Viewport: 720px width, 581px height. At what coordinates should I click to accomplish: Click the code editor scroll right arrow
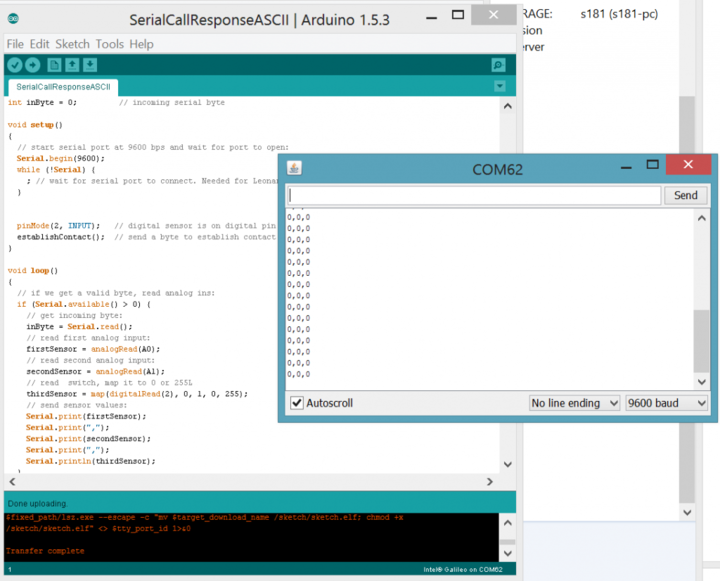[490, 481]
